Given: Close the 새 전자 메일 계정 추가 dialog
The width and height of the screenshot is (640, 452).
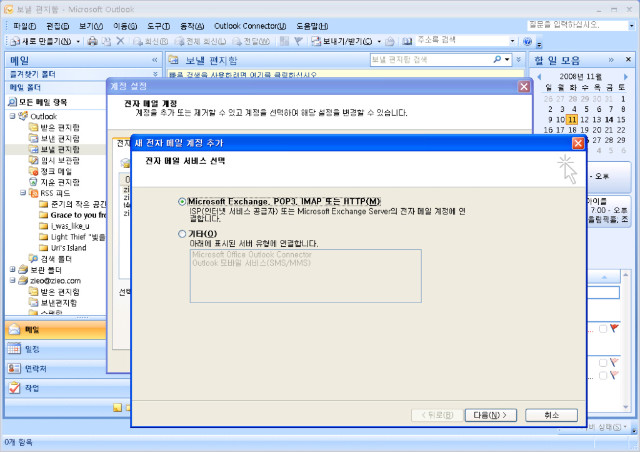Looking at the screenshot, I should pos(578,143).
